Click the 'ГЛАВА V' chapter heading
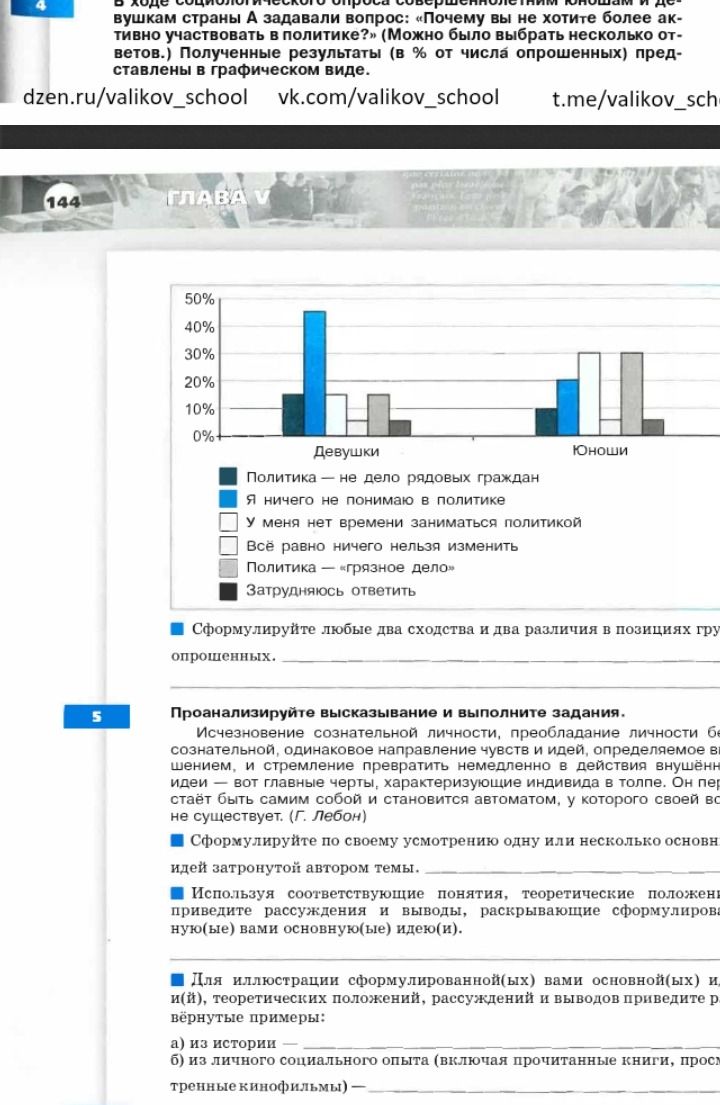The width and height of the screenshot is (720, 1105). click(x=218, y=198)
